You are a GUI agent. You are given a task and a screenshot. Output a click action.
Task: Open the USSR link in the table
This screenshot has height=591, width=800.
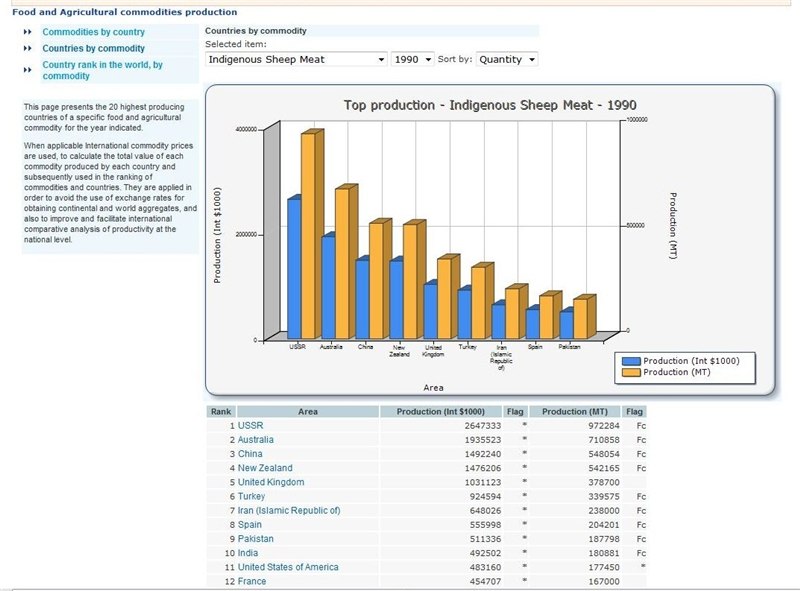coord(251,426)
